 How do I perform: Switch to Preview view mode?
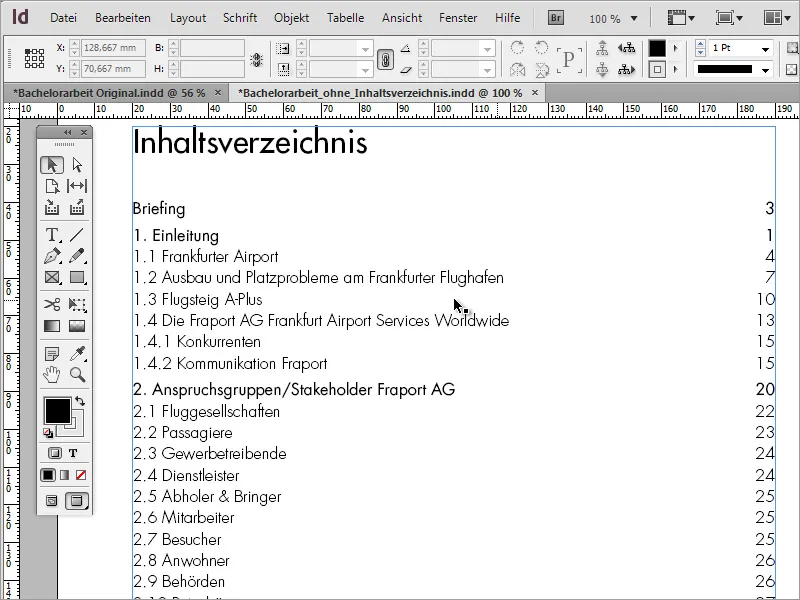[77, 501]
